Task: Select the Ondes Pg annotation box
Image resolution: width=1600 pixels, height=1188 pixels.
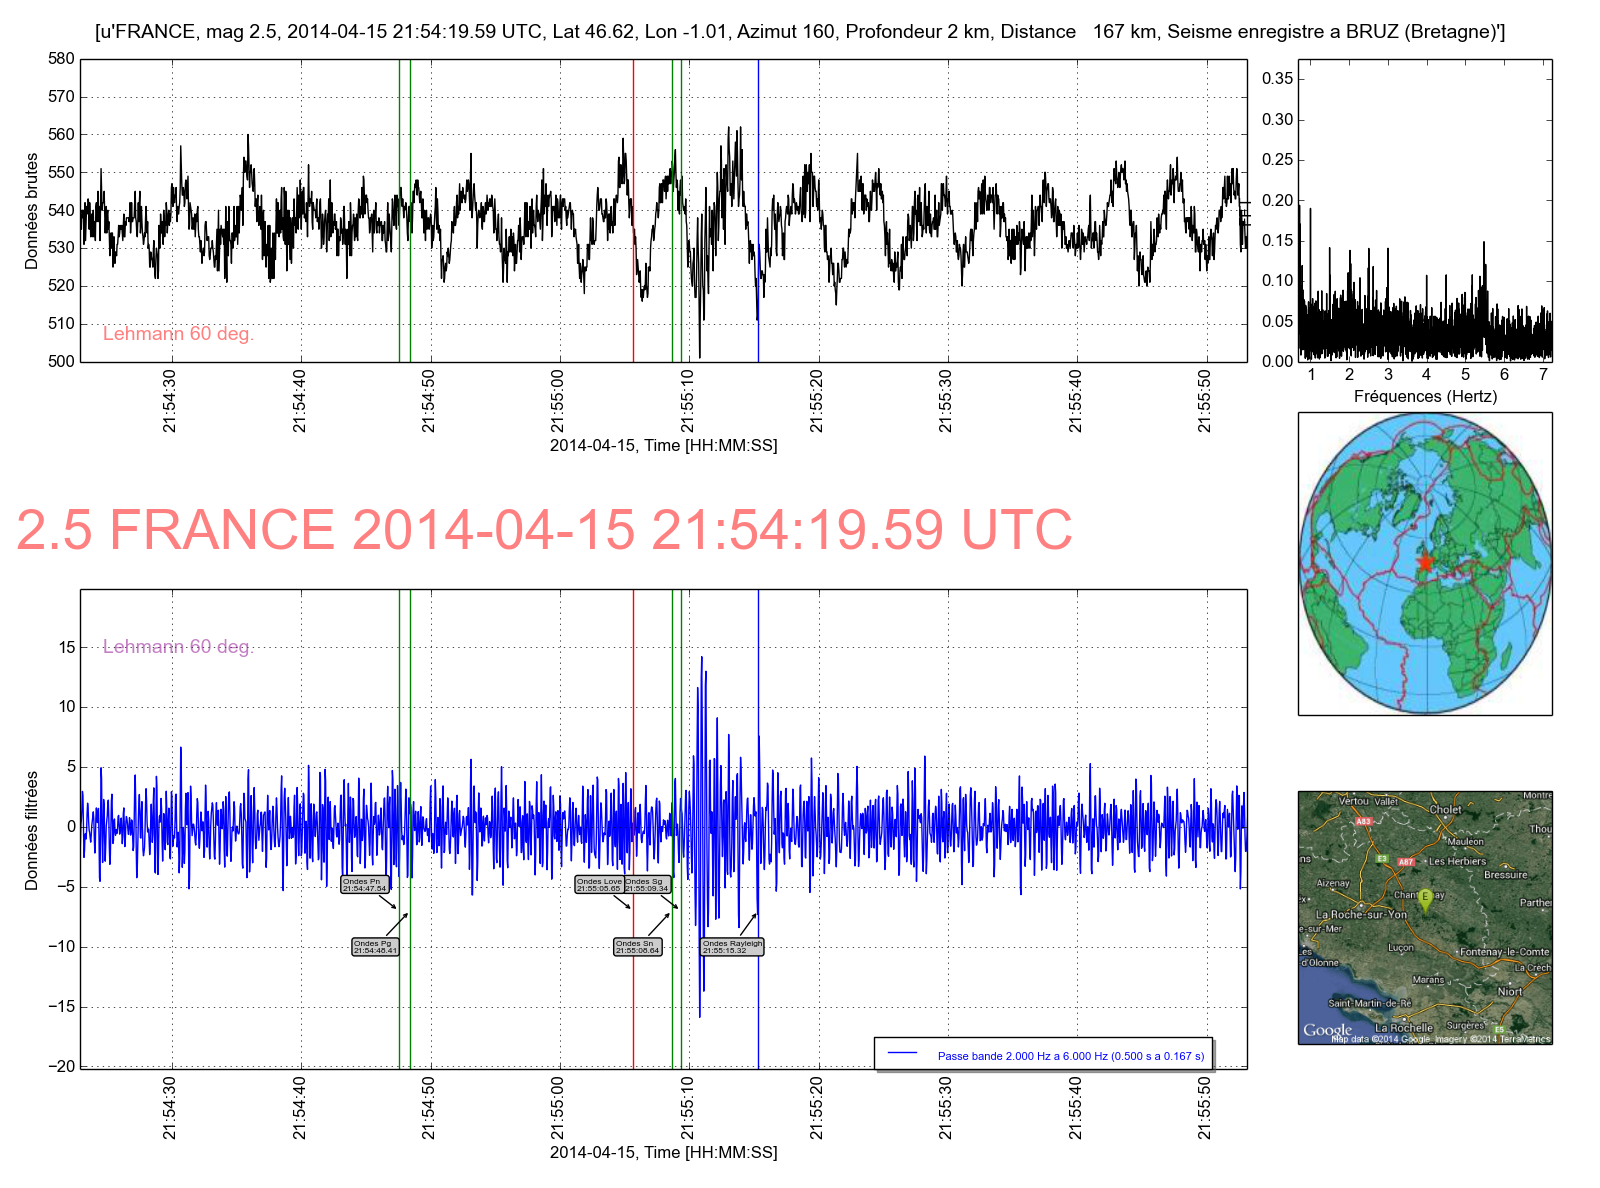Action: [x=375, y=947]
